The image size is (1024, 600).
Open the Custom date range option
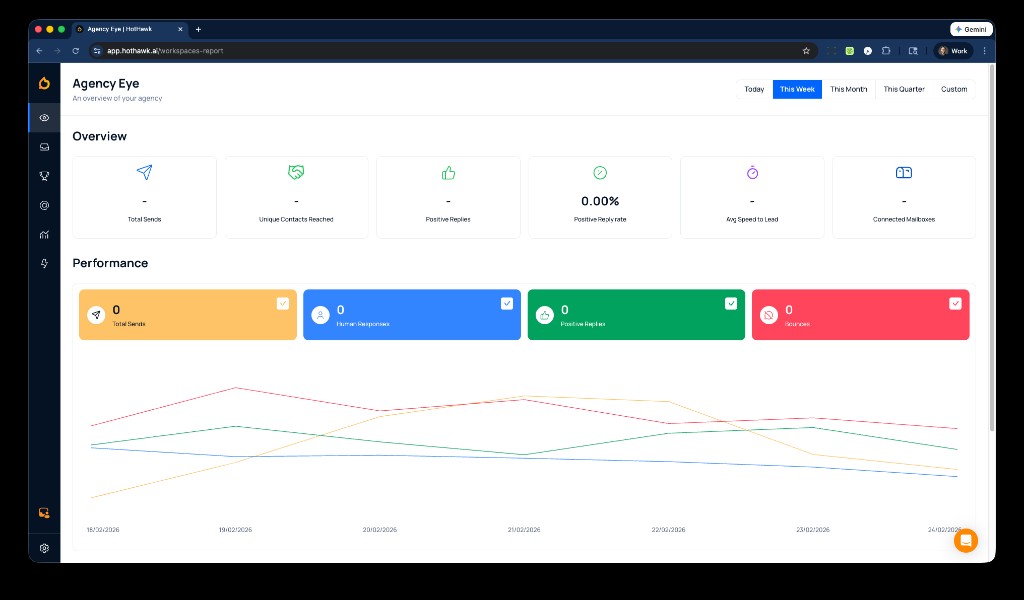[954, 89]
